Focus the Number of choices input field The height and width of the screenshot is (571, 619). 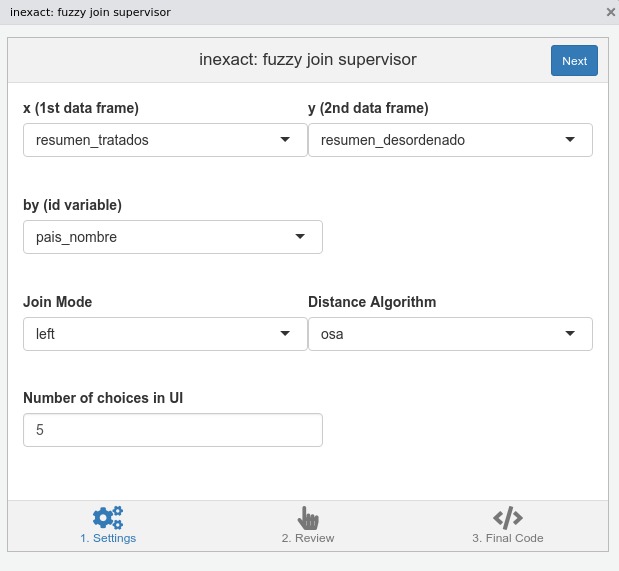[x=172, y=430]
